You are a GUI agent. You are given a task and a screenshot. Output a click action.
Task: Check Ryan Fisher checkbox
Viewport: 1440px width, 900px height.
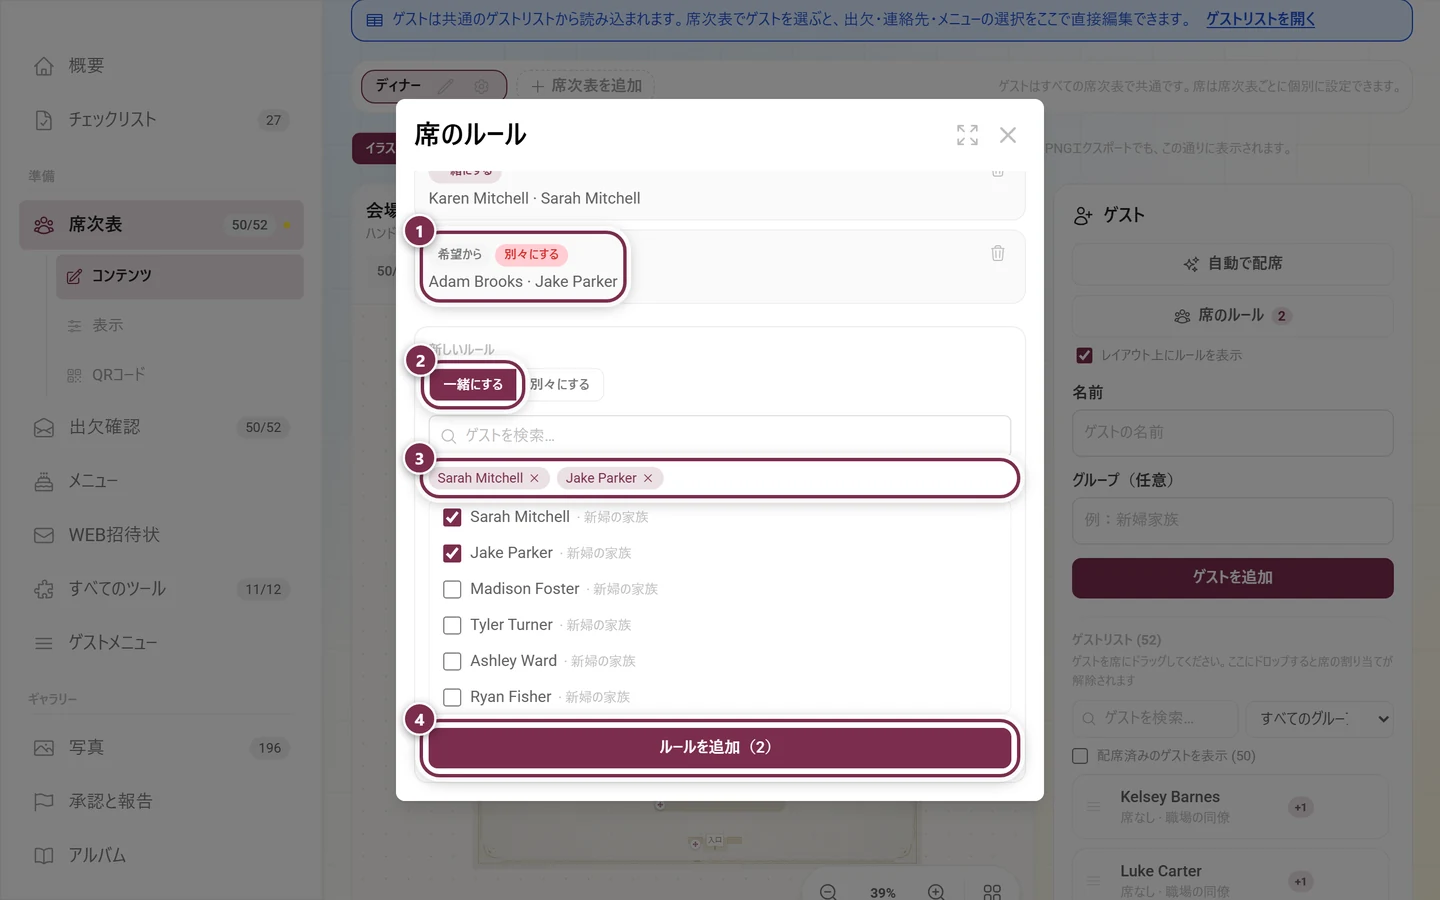[x=452, y=697]
